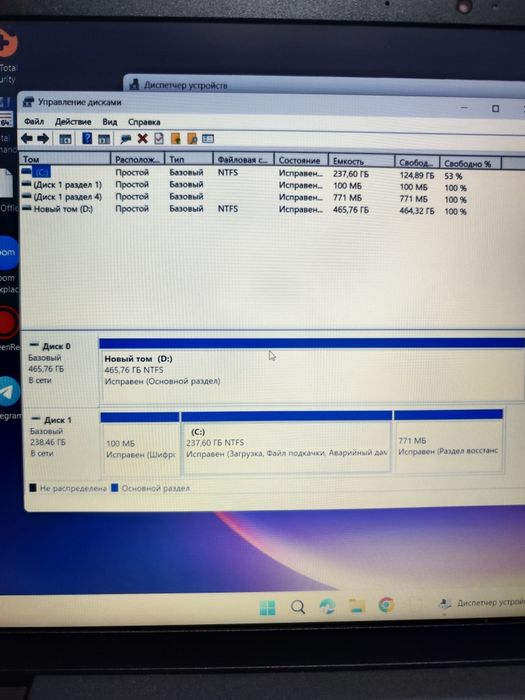Toggle the console tree toolbar icon
525x700 pixels.
[66, 139]
